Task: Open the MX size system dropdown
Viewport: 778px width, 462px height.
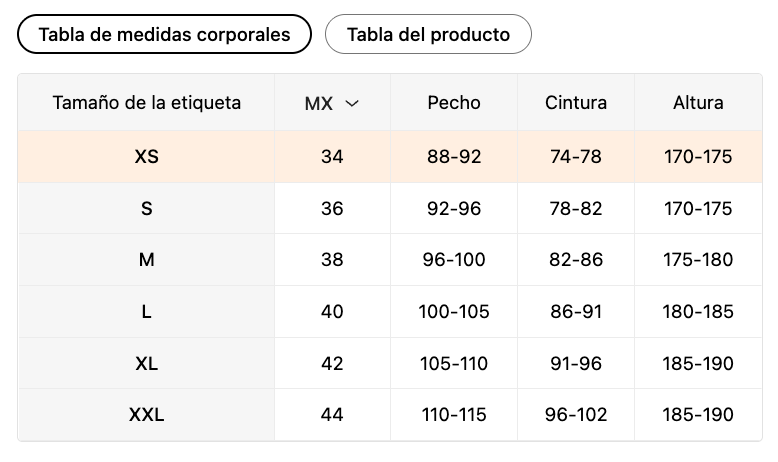Action: click(331, 103)
